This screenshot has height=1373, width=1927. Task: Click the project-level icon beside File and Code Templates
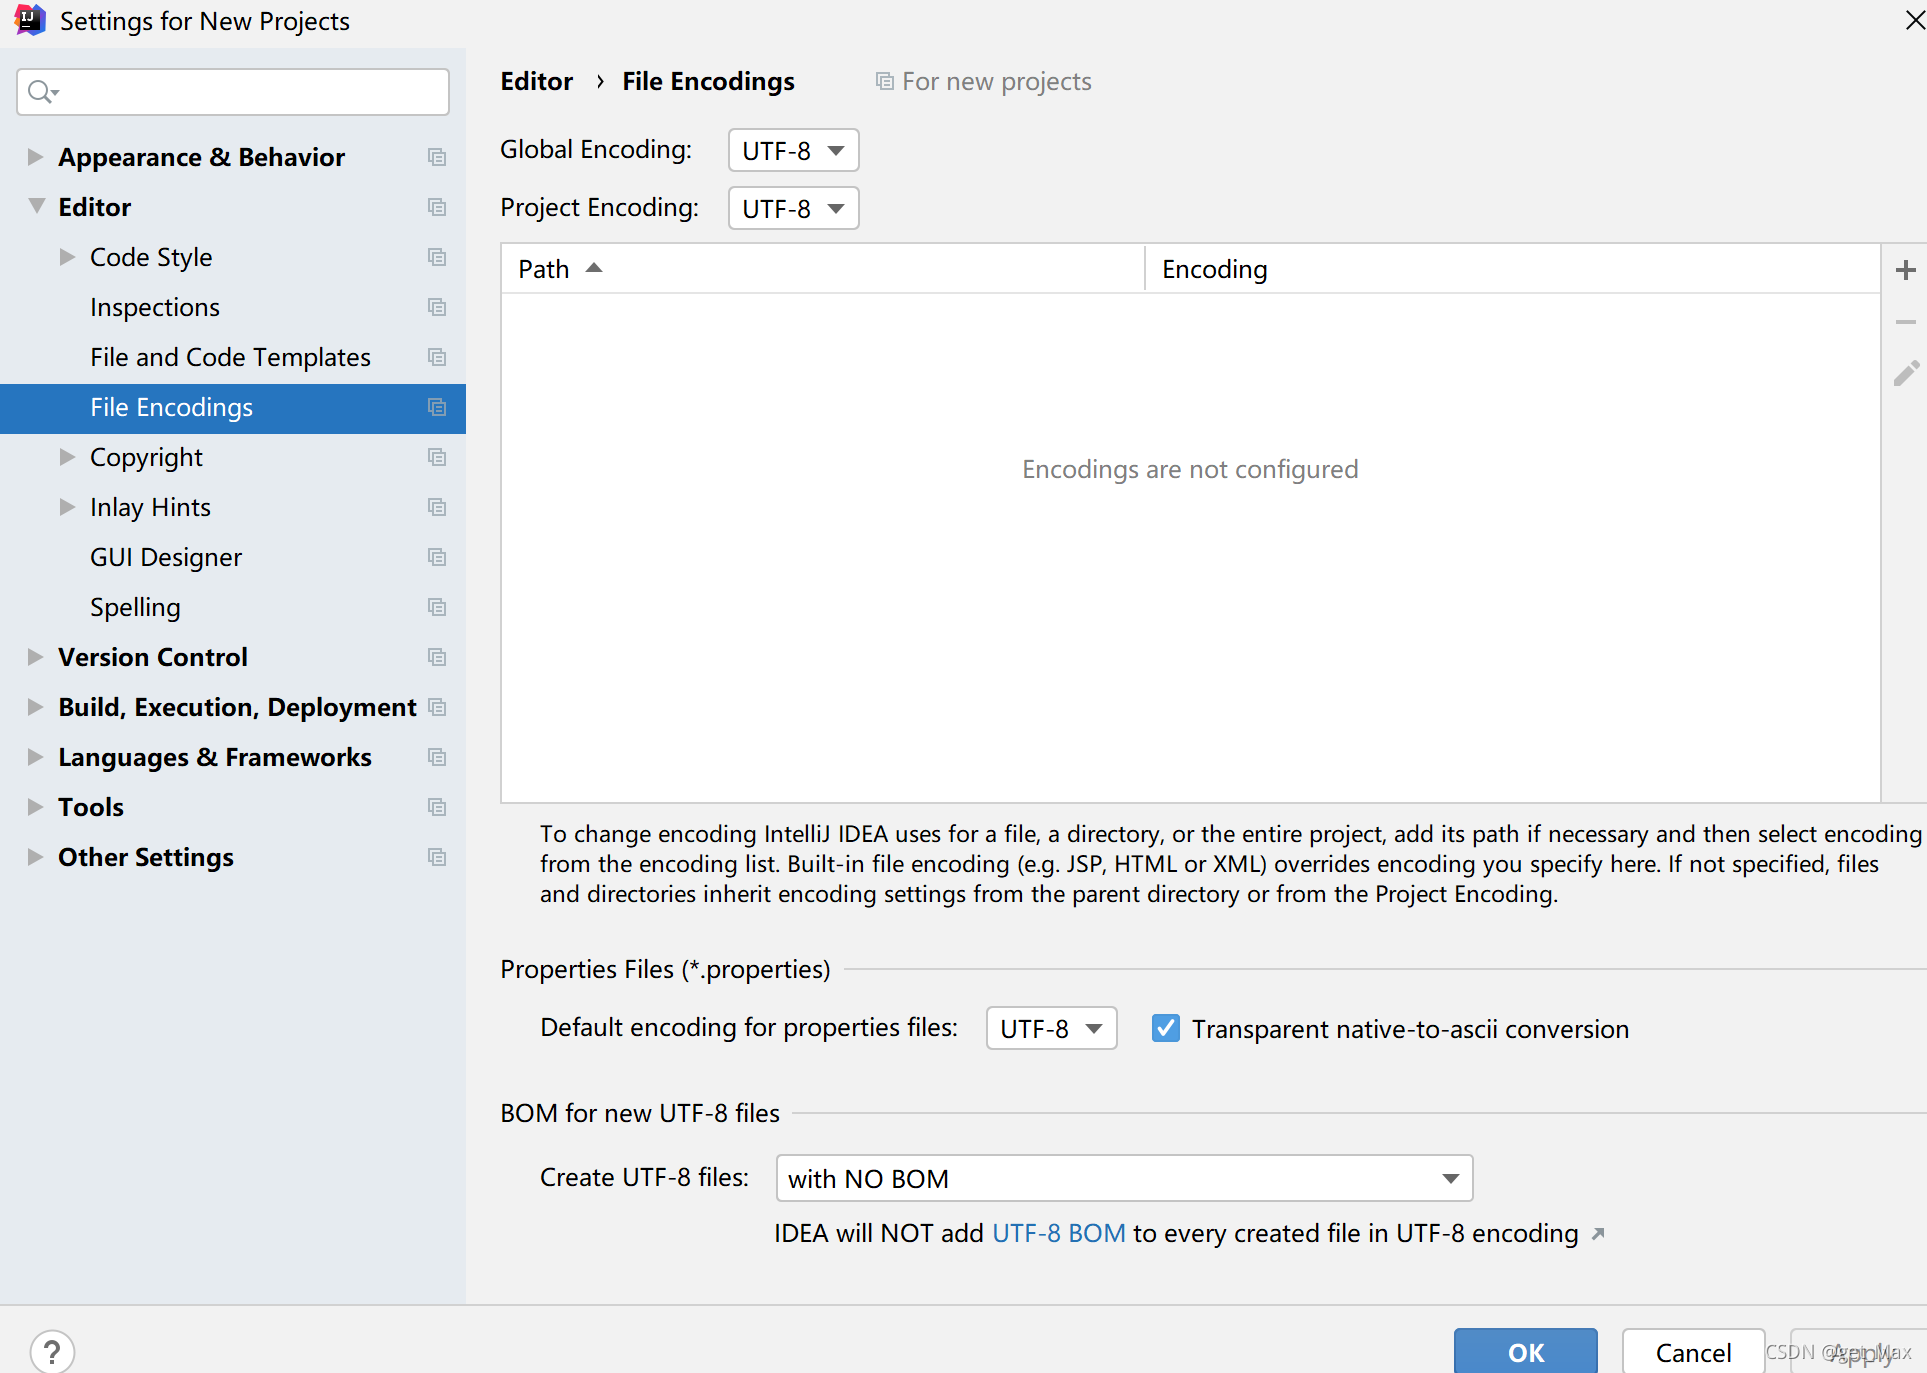[437, 357]
